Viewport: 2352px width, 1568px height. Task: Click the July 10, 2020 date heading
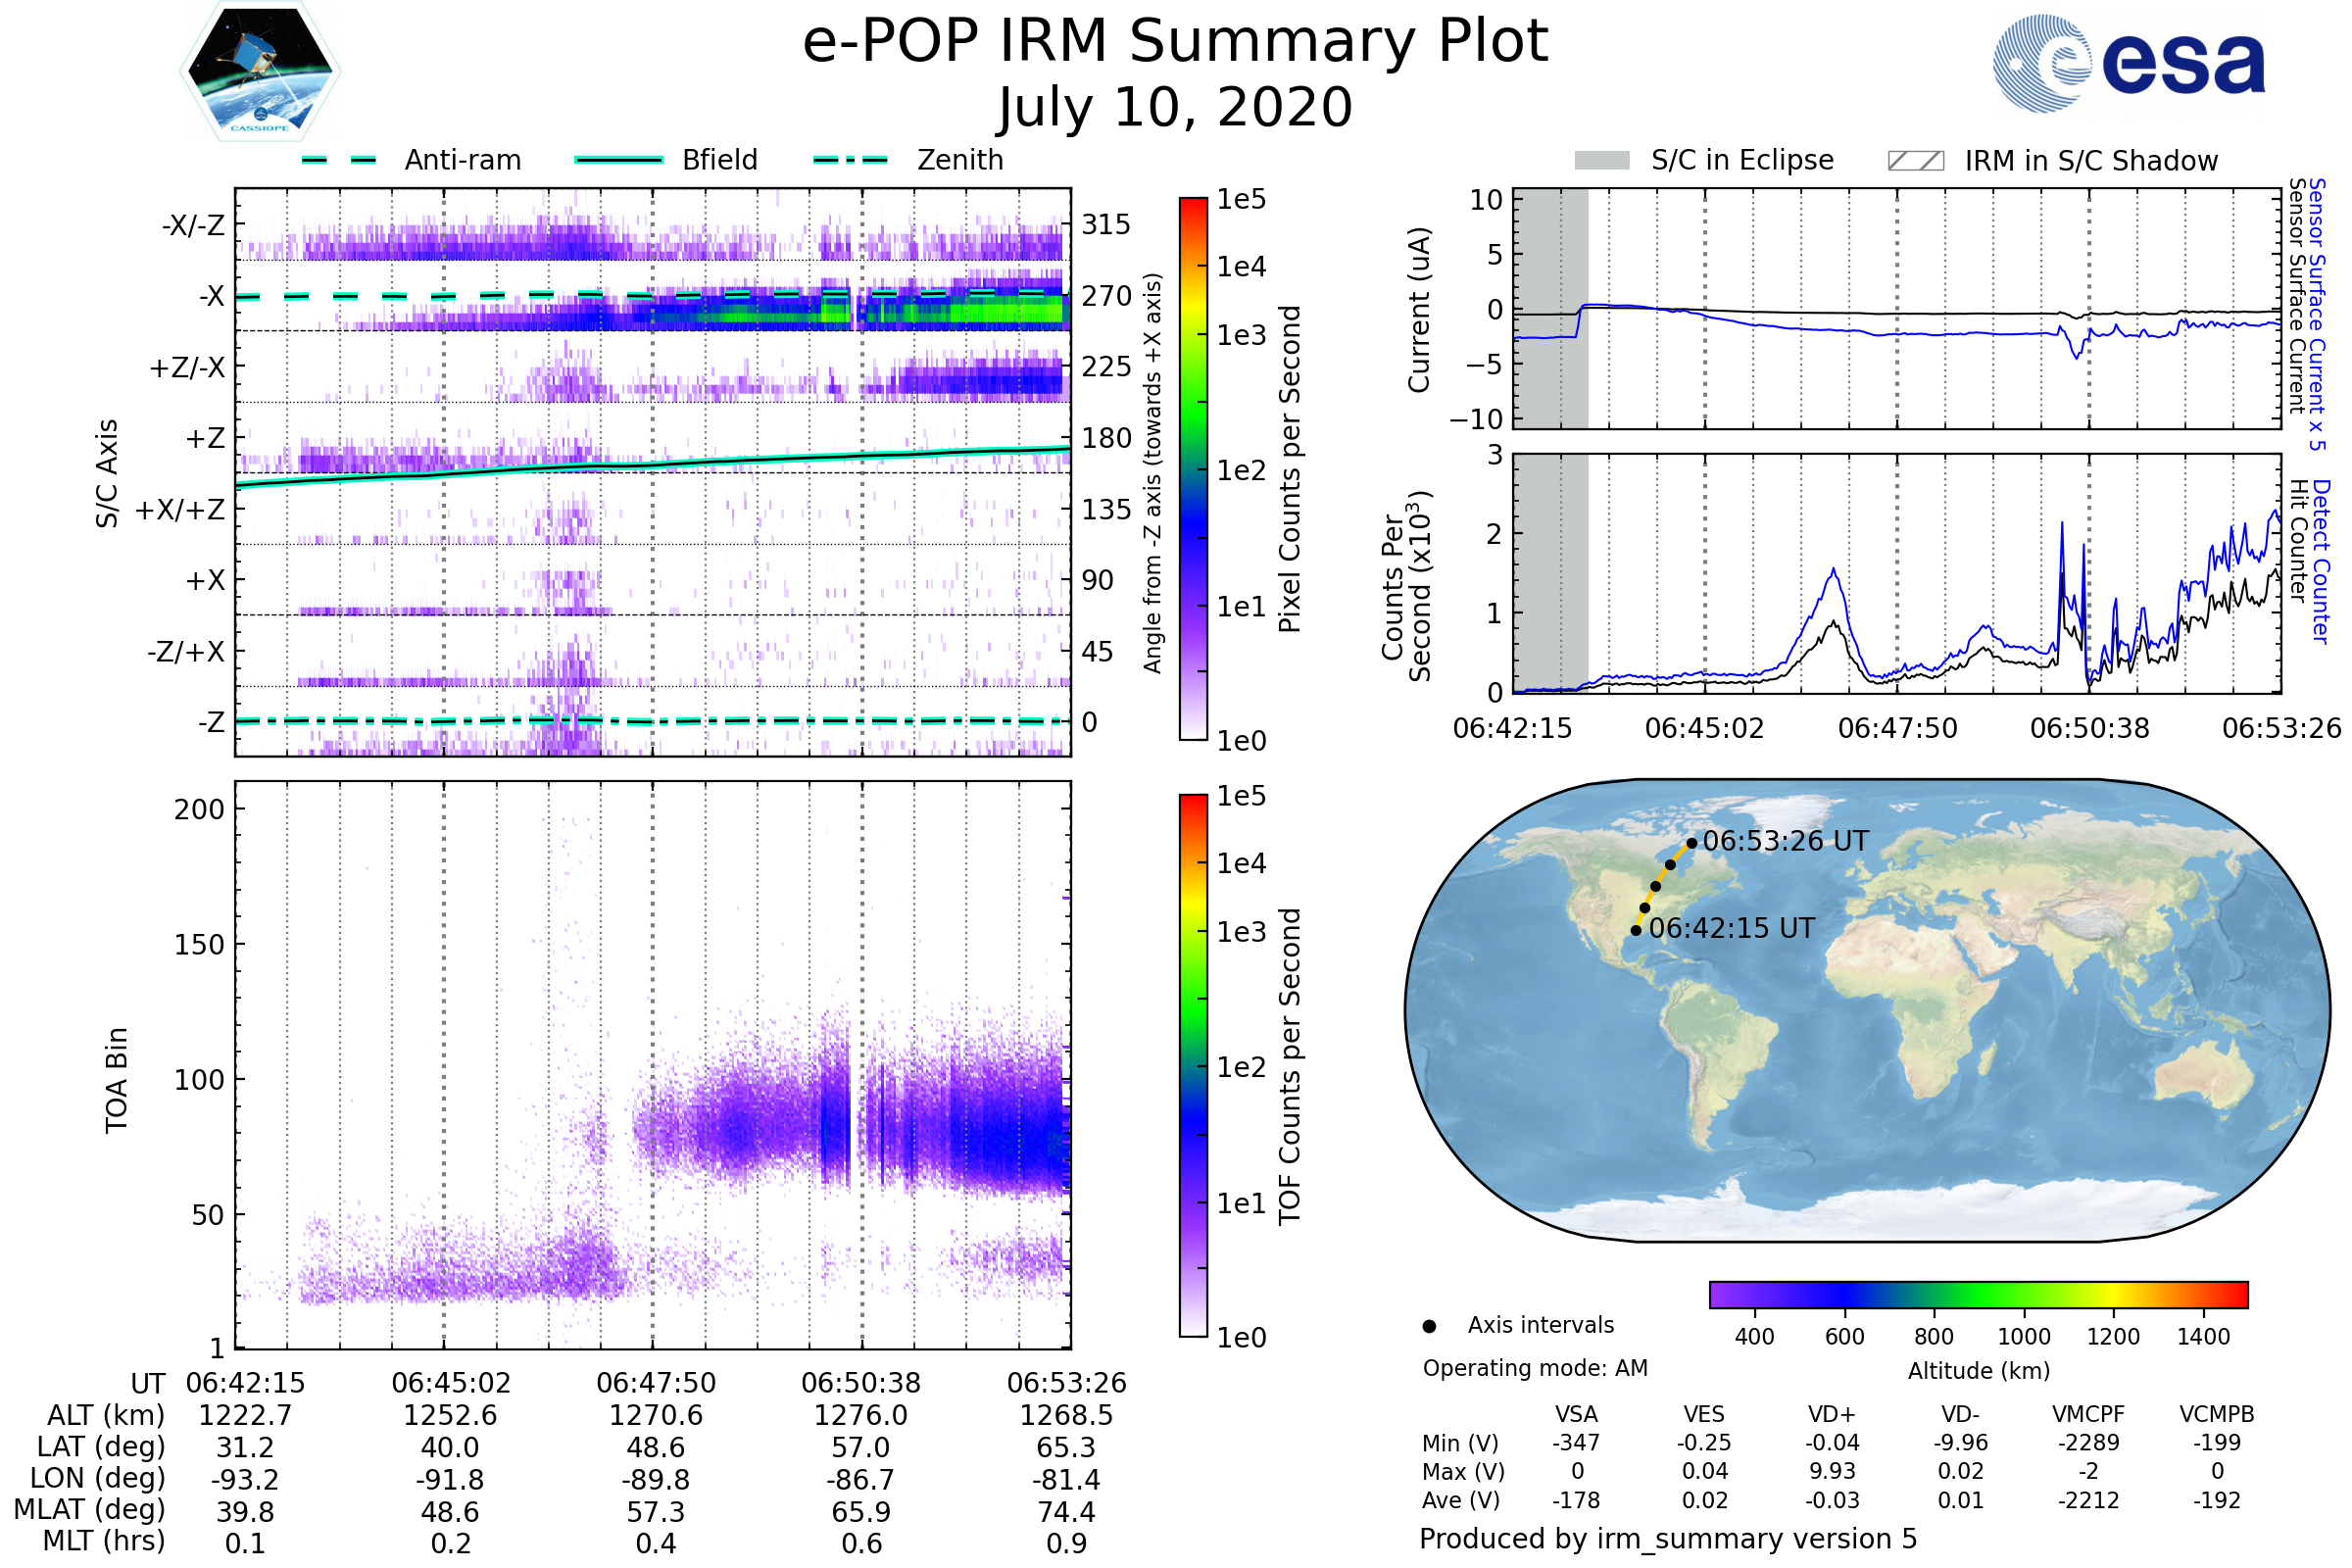1175,108
